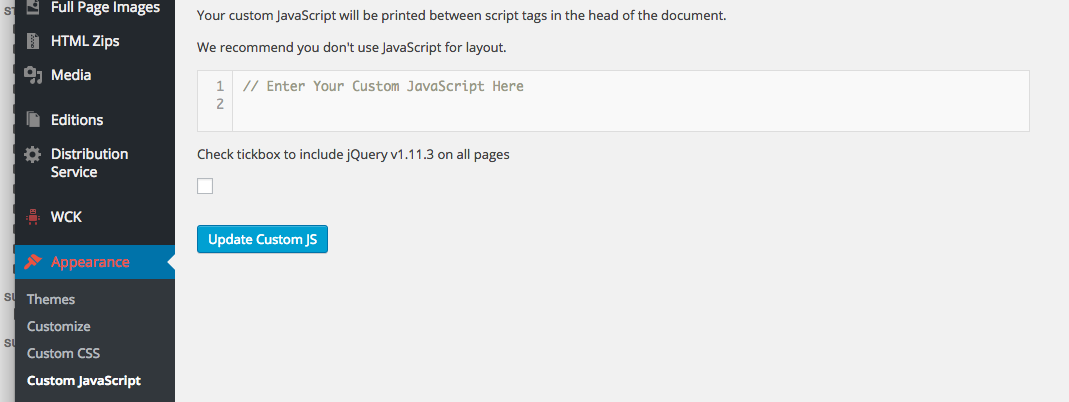Select the HTML Zips menu label
Image resolution: width=1069 pixels, height=402 pixels.
click(x=85, y=41)
